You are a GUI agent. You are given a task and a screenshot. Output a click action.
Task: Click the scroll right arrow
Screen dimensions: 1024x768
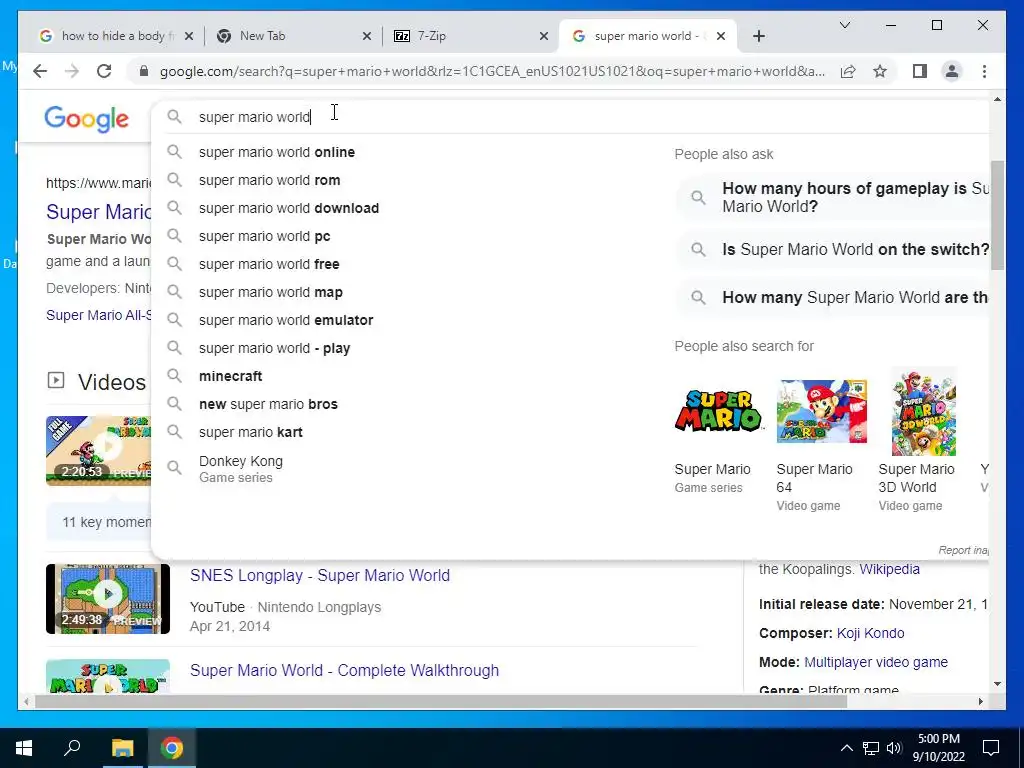click(x=980, y=702)
